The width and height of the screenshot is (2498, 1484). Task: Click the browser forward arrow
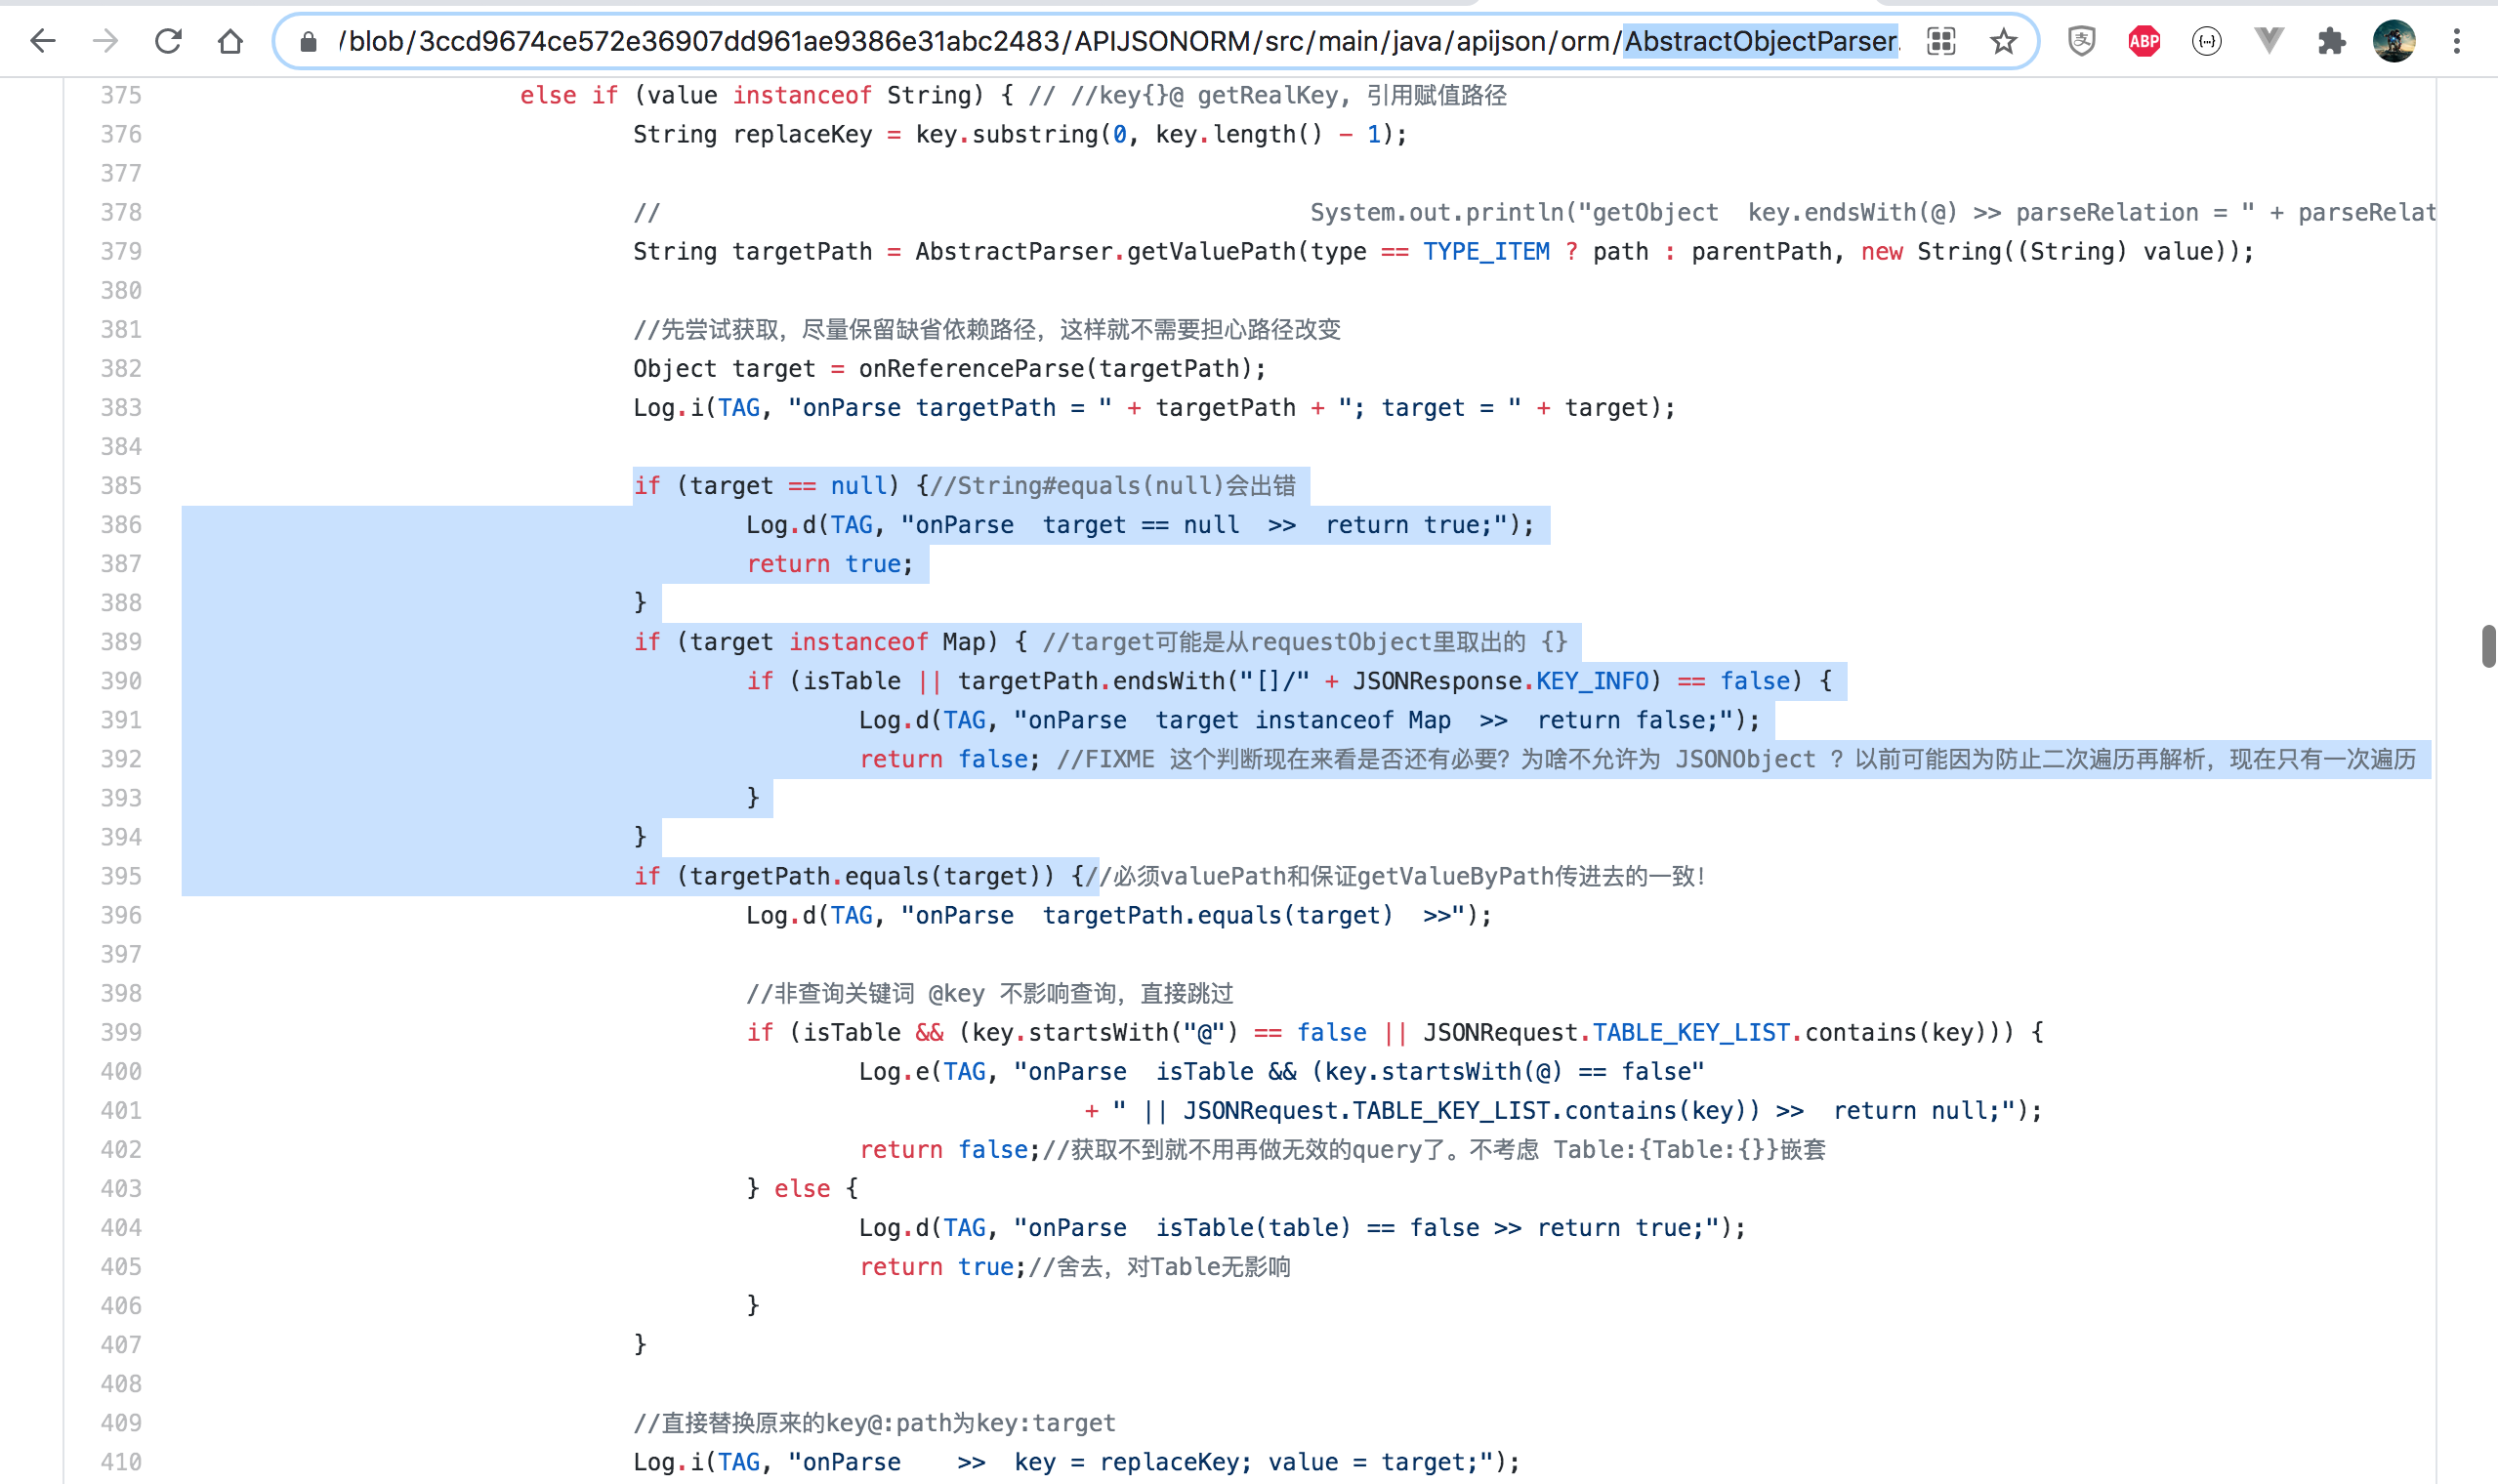105,41
